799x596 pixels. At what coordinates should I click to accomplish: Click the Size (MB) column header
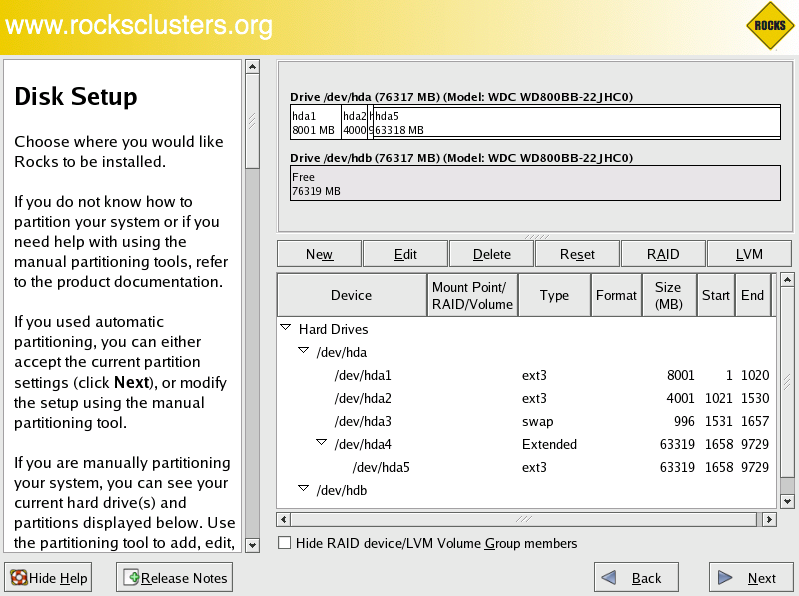tap(667, 295)
